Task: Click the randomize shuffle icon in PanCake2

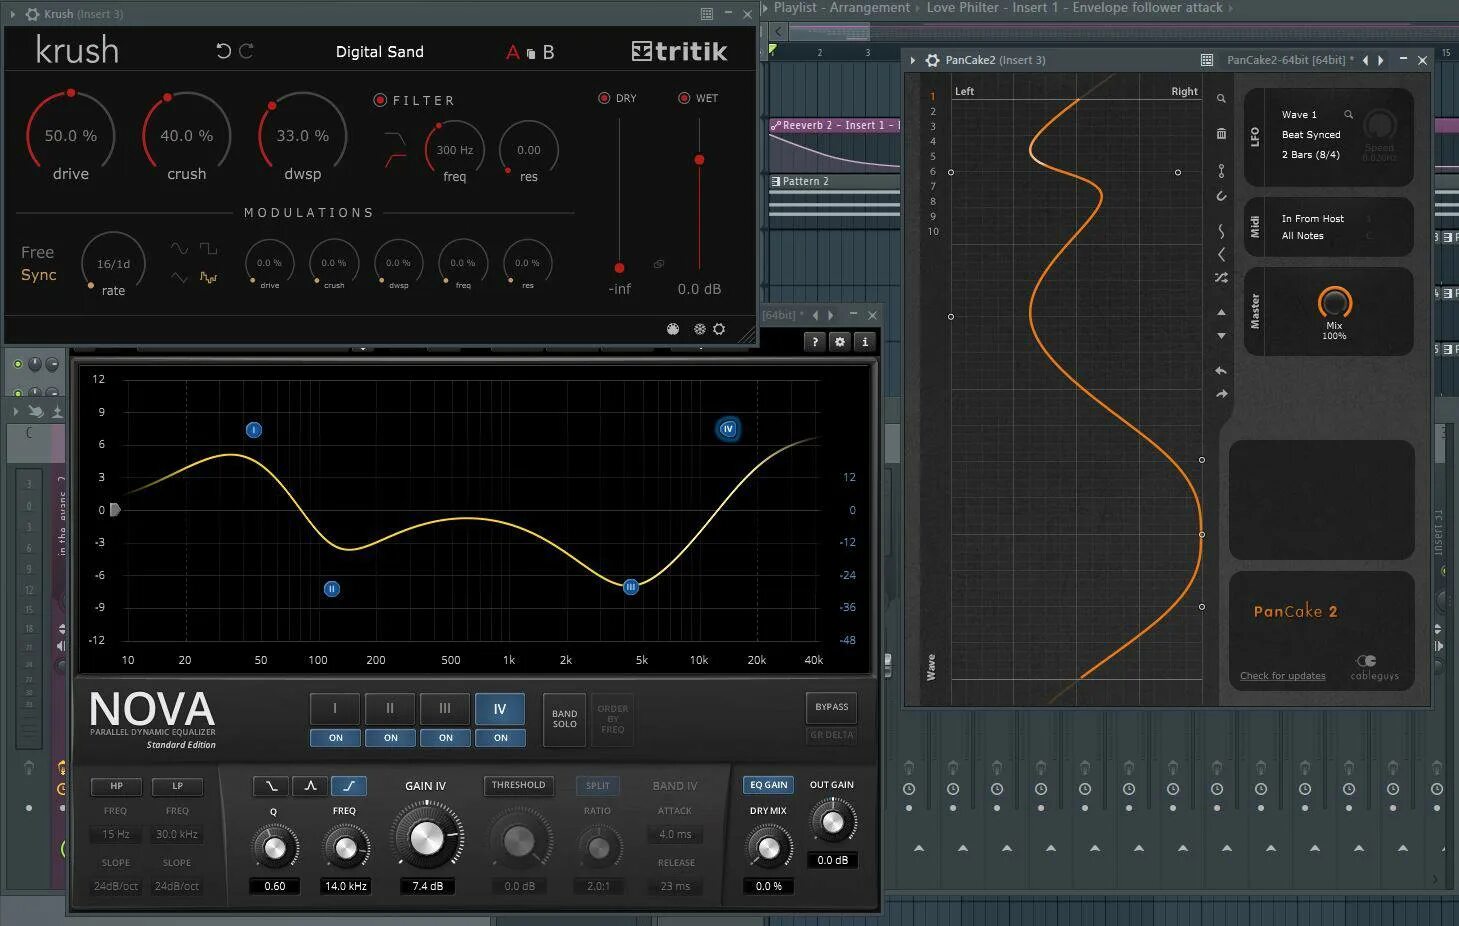Action: click(1221, 278)
